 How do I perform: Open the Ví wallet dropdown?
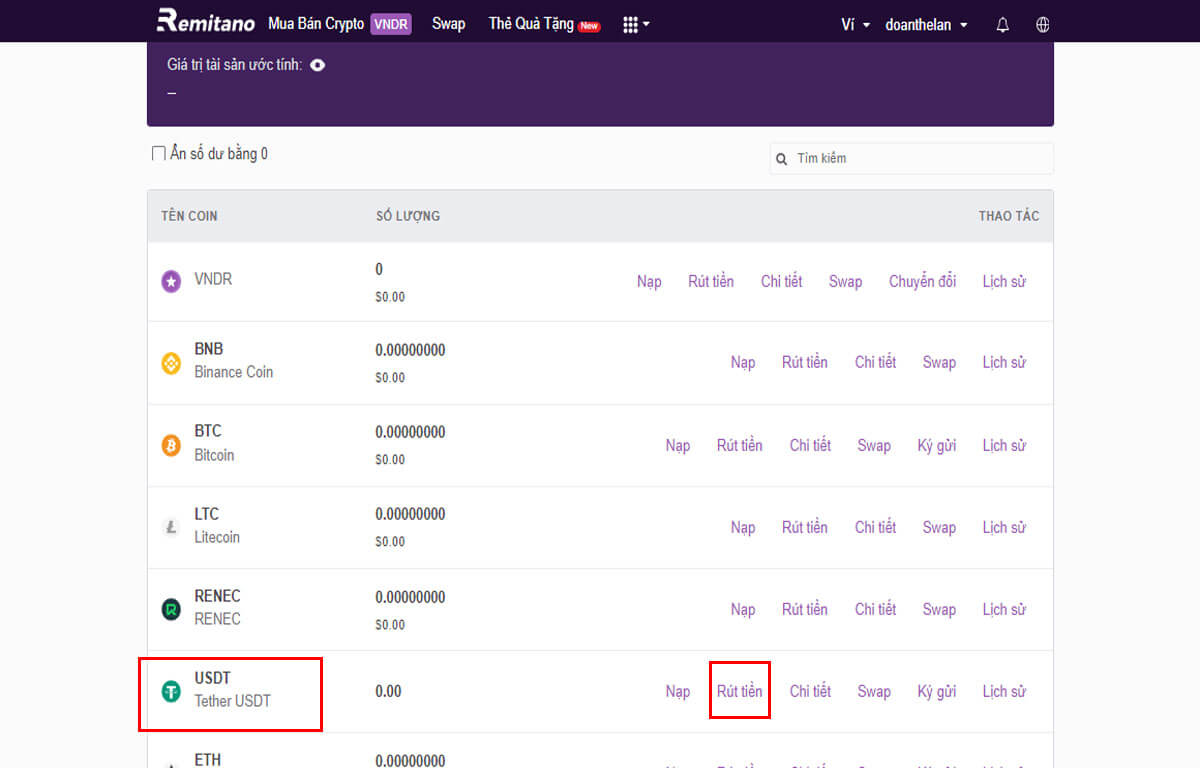pyautogui.click(x=855, y=25)
